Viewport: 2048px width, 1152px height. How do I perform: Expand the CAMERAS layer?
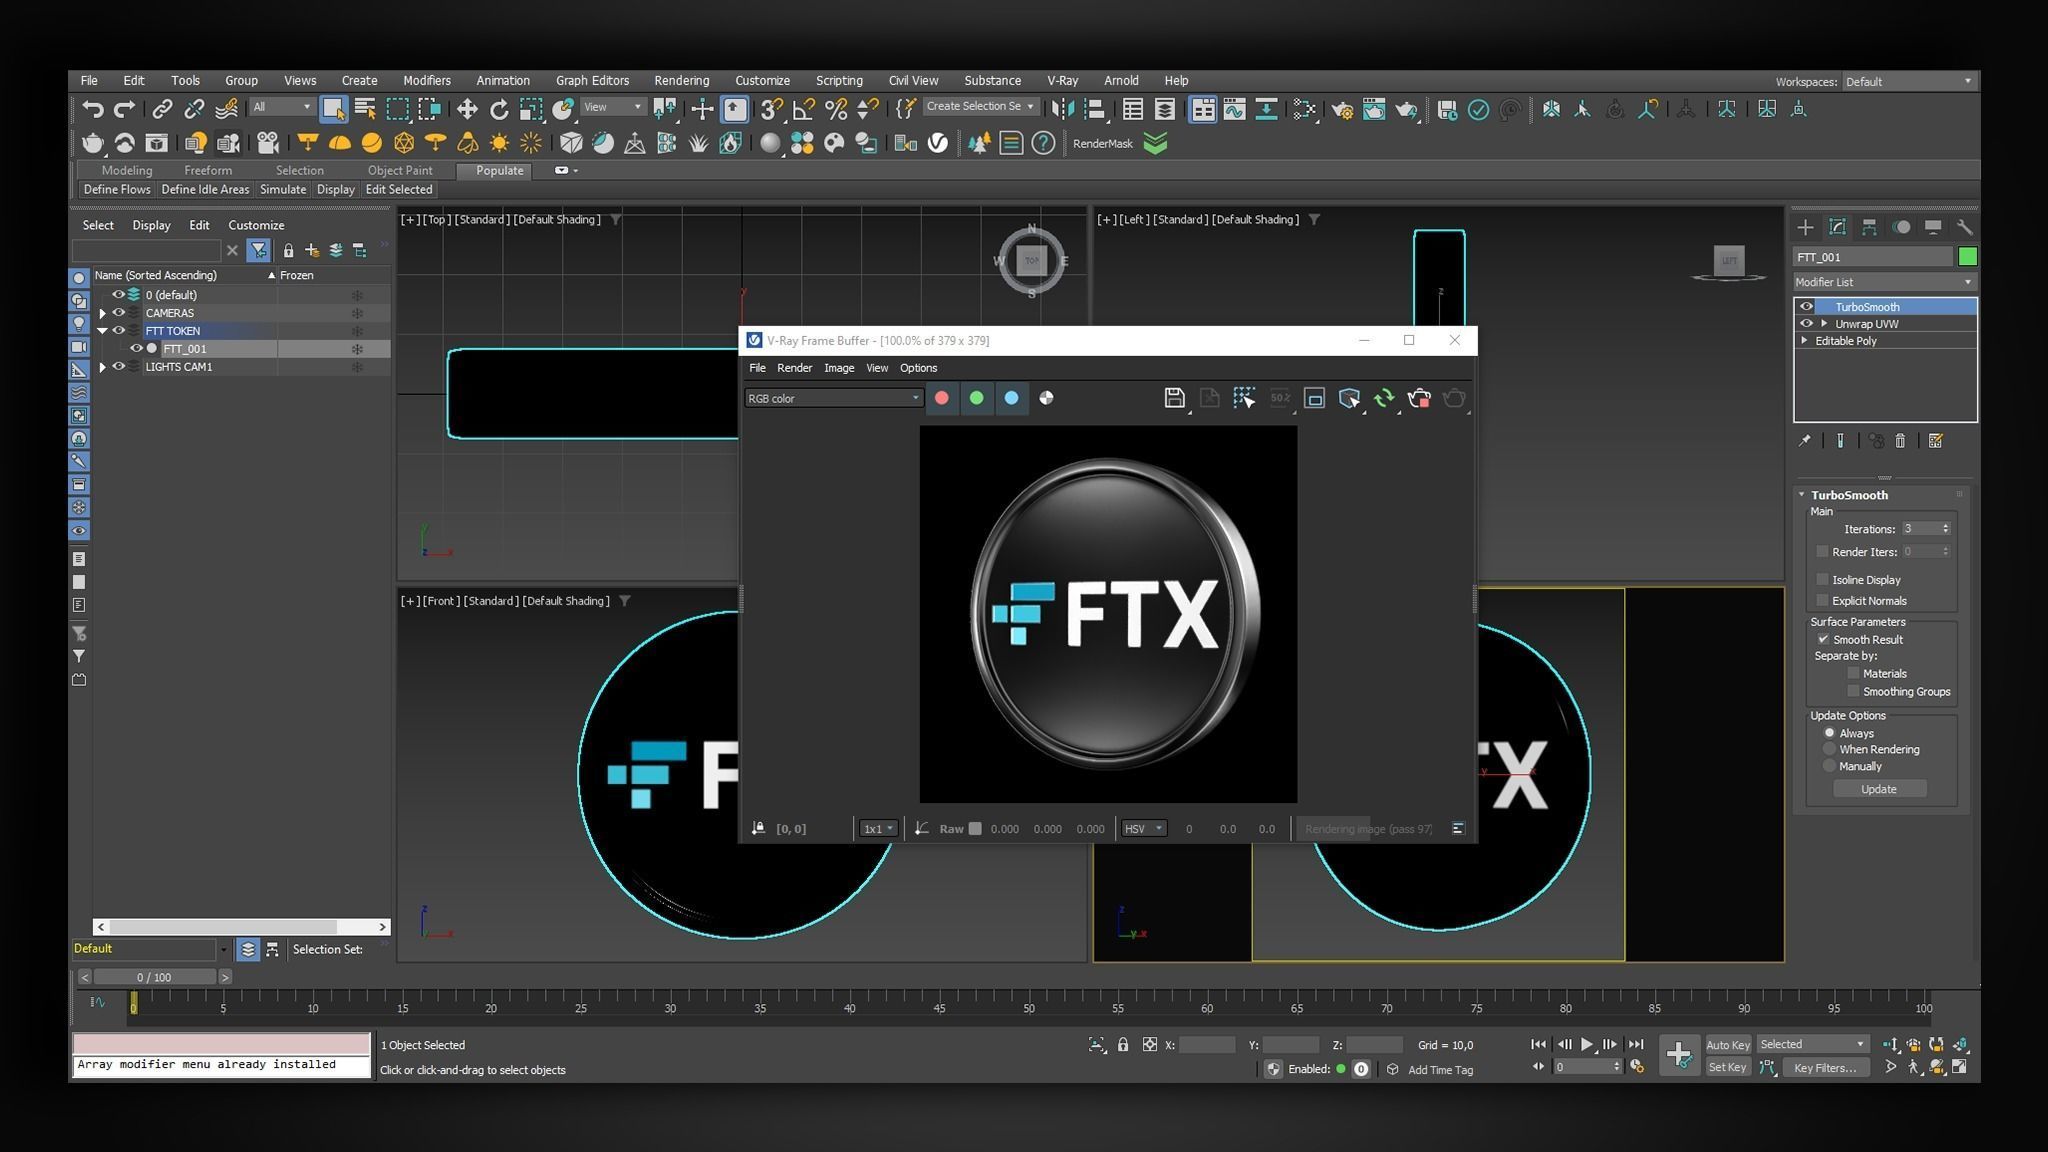coord(102,313)
